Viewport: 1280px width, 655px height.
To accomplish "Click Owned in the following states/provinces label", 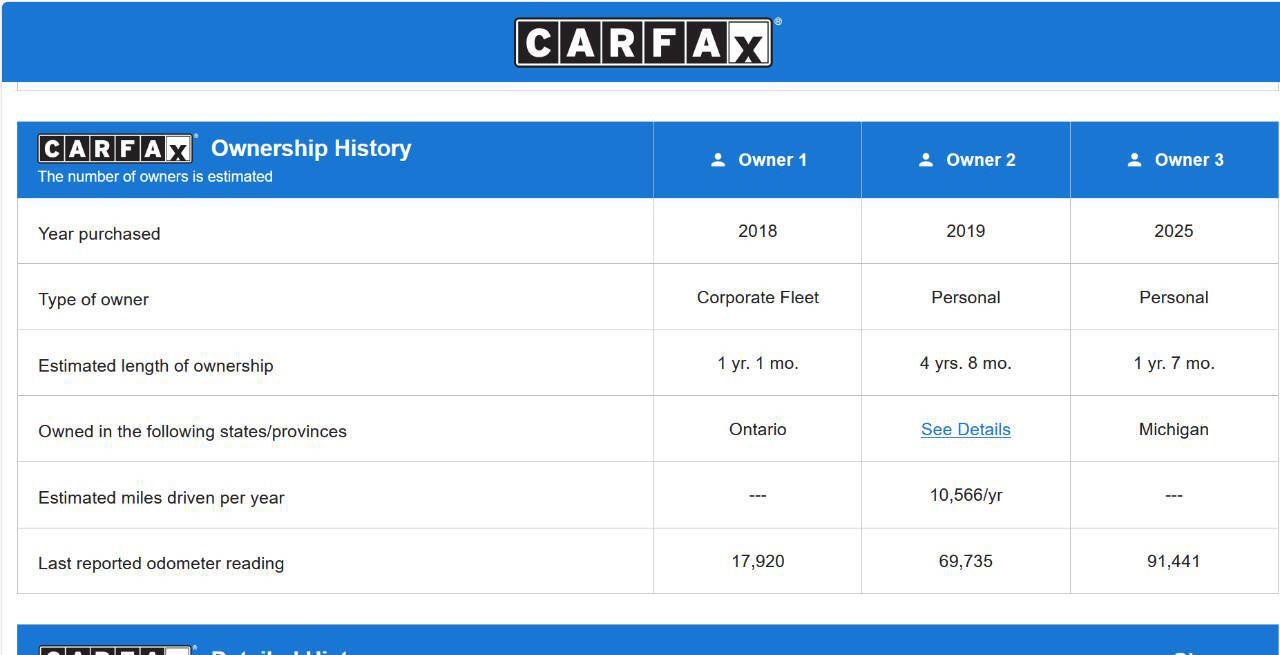I will coord(192,432).
